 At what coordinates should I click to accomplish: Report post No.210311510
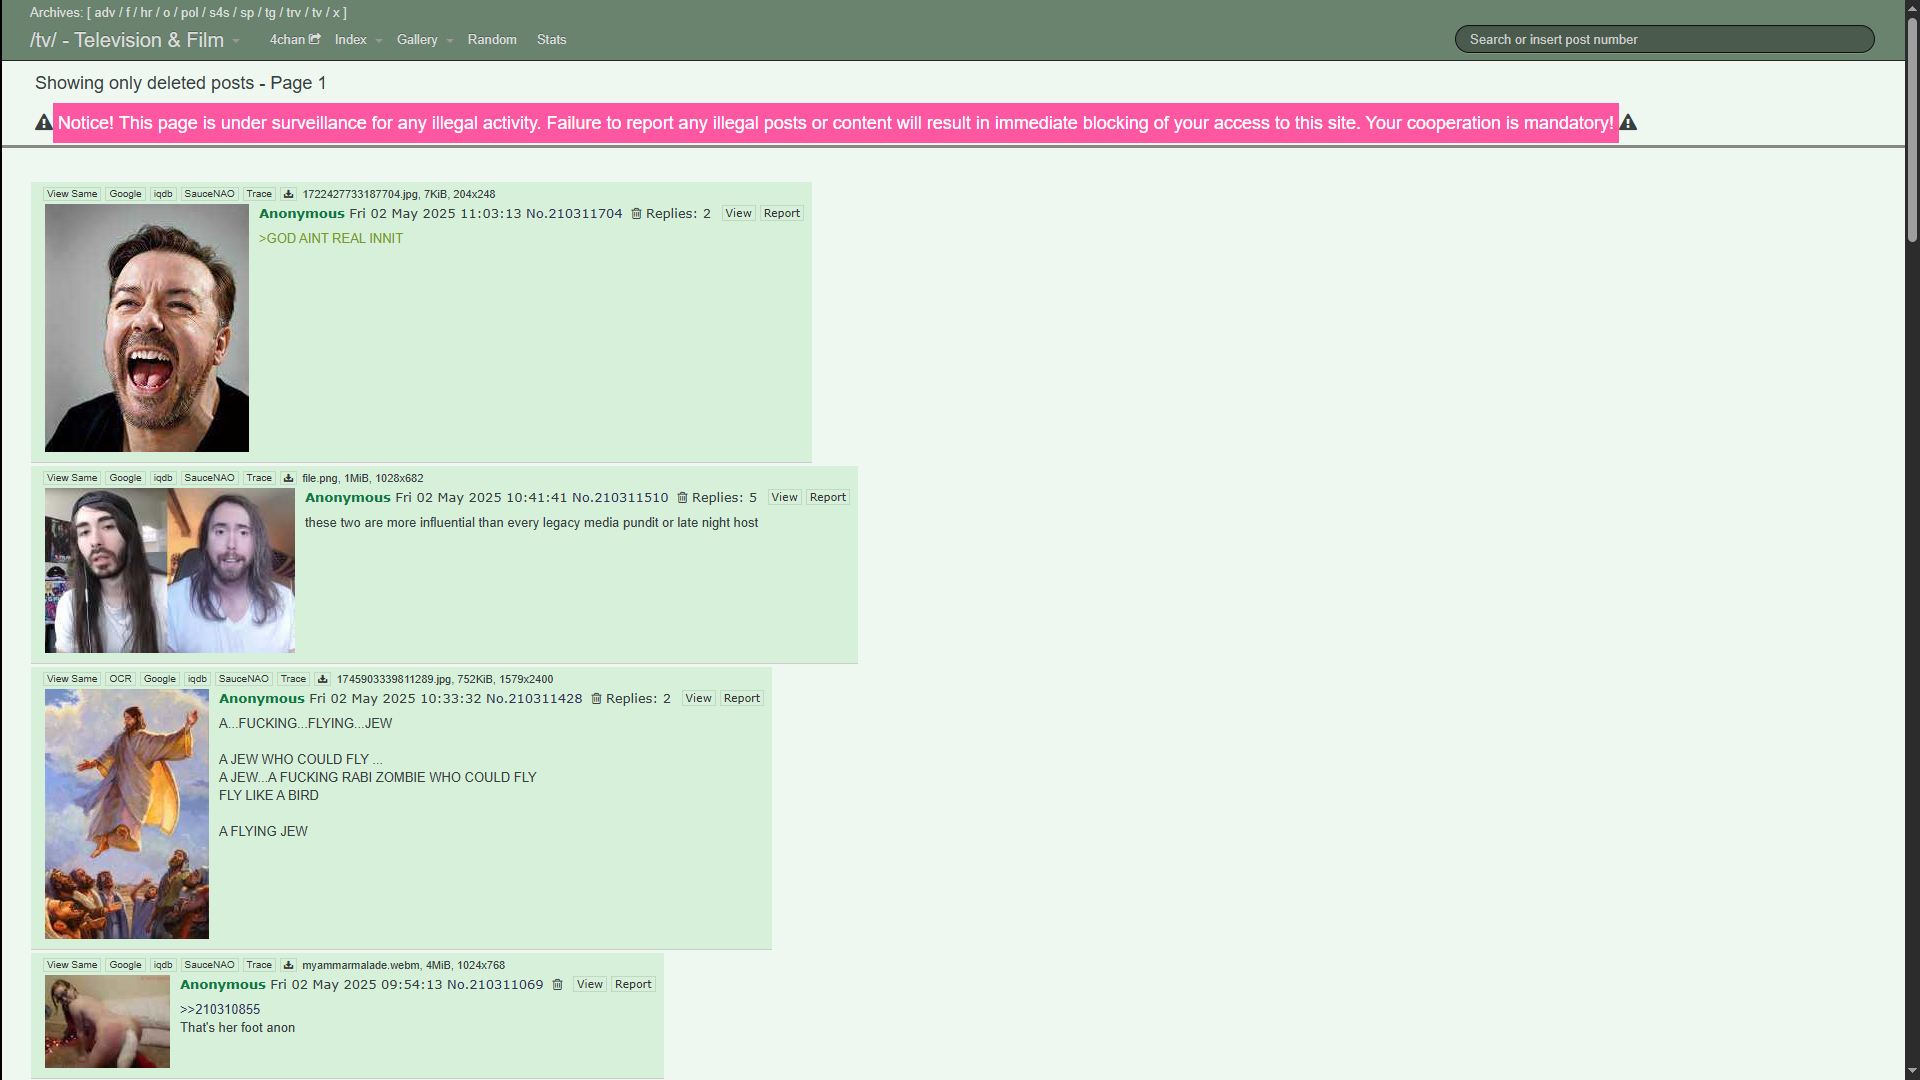(x=828, y=497)
